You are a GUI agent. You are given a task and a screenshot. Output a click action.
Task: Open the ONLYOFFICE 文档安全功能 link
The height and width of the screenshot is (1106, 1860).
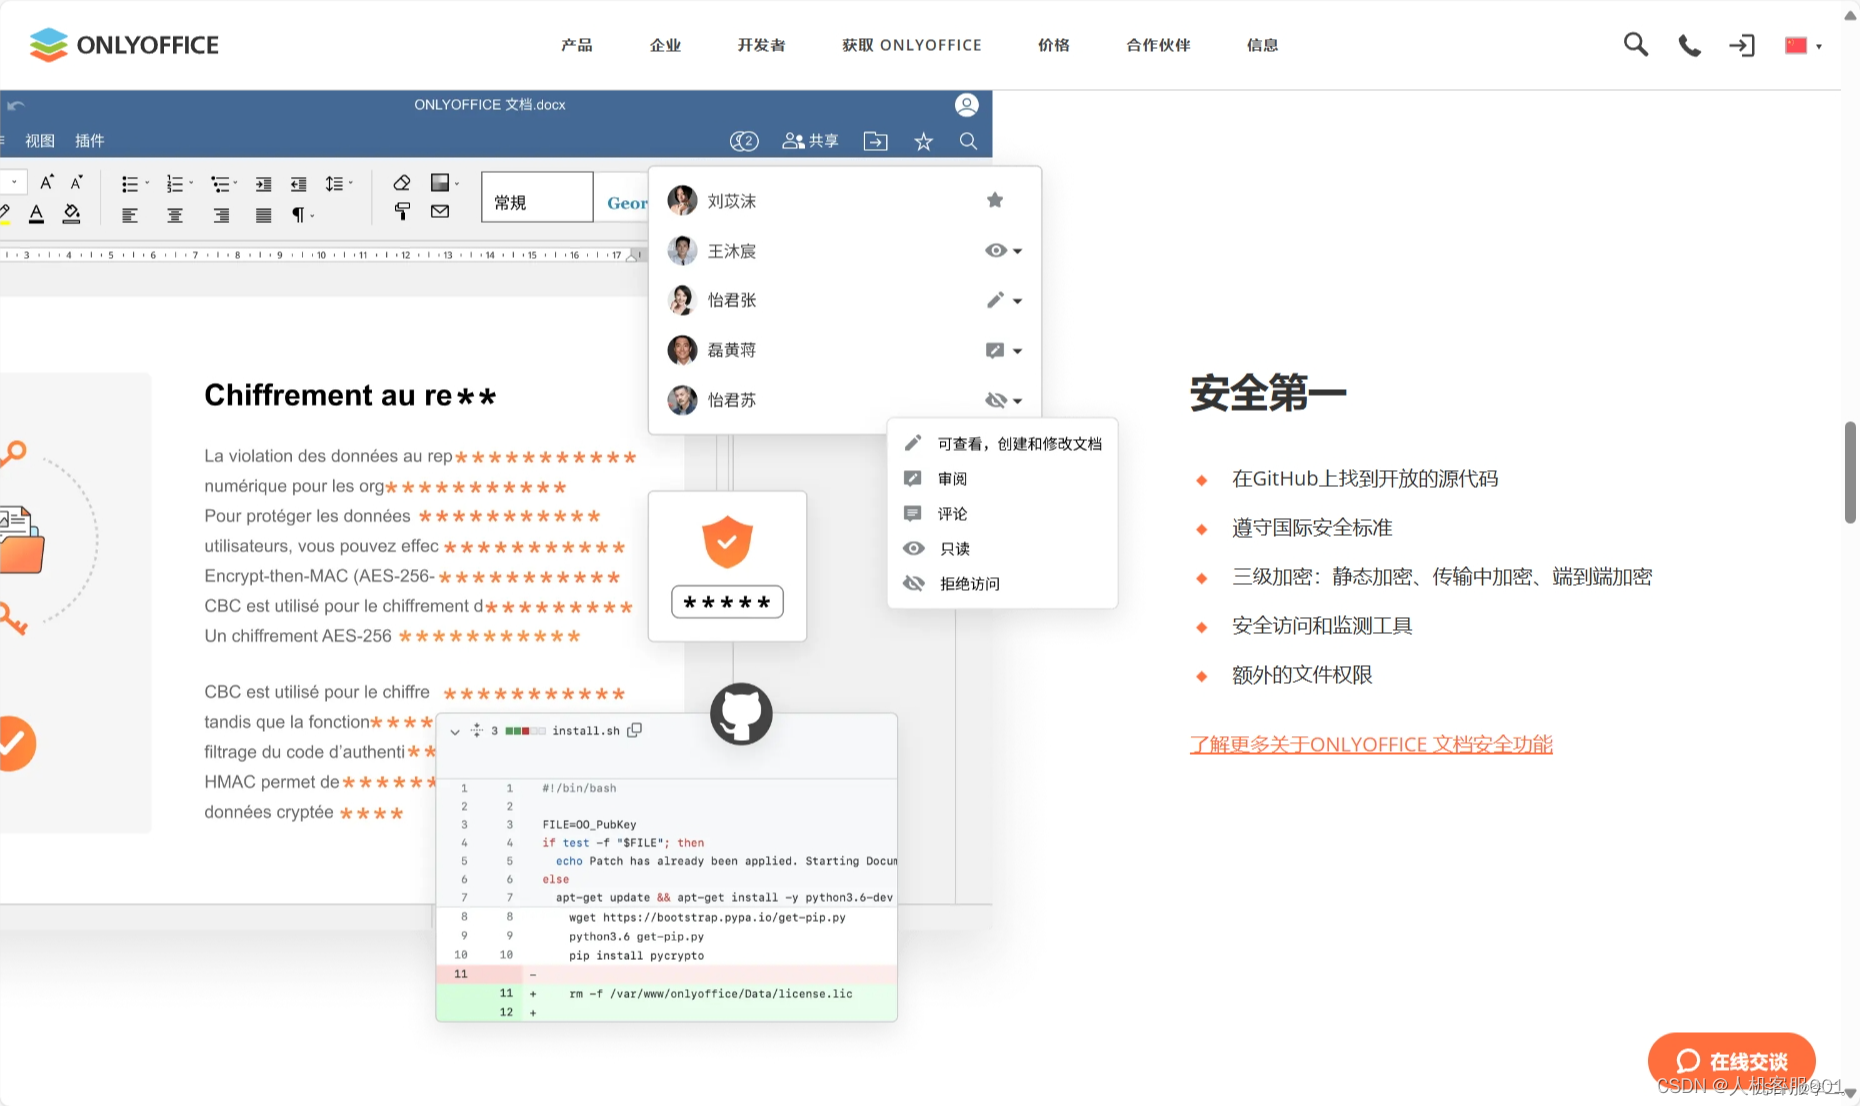tap(1371, 744)
